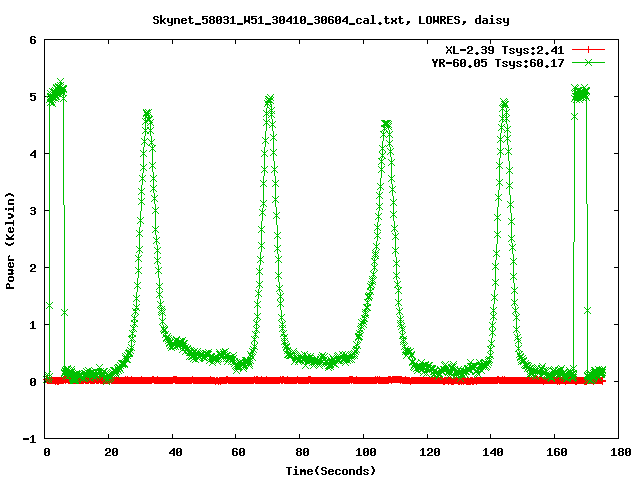Click the x-axis tick label 20

coord(111,452)
